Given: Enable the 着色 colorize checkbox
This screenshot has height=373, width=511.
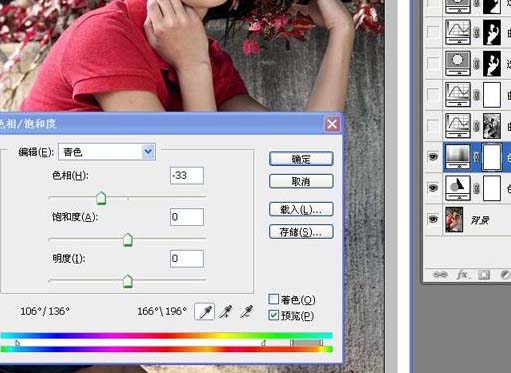Looking at the screenshot, I should click(x=274, y=299).
